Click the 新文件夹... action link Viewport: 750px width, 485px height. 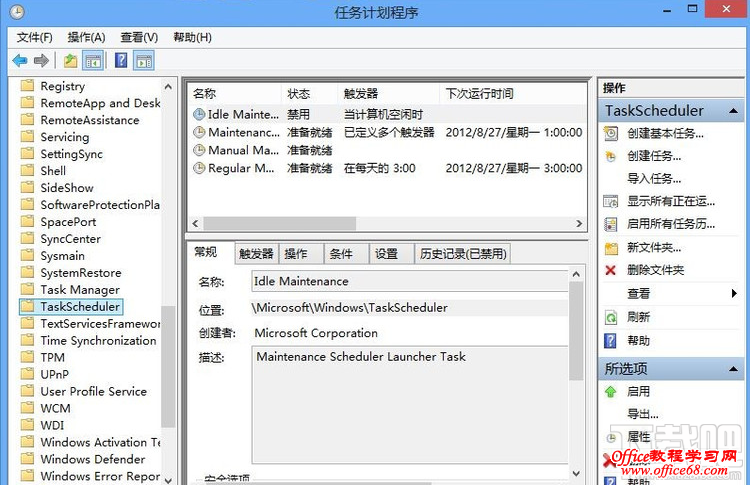click(654, 248)
